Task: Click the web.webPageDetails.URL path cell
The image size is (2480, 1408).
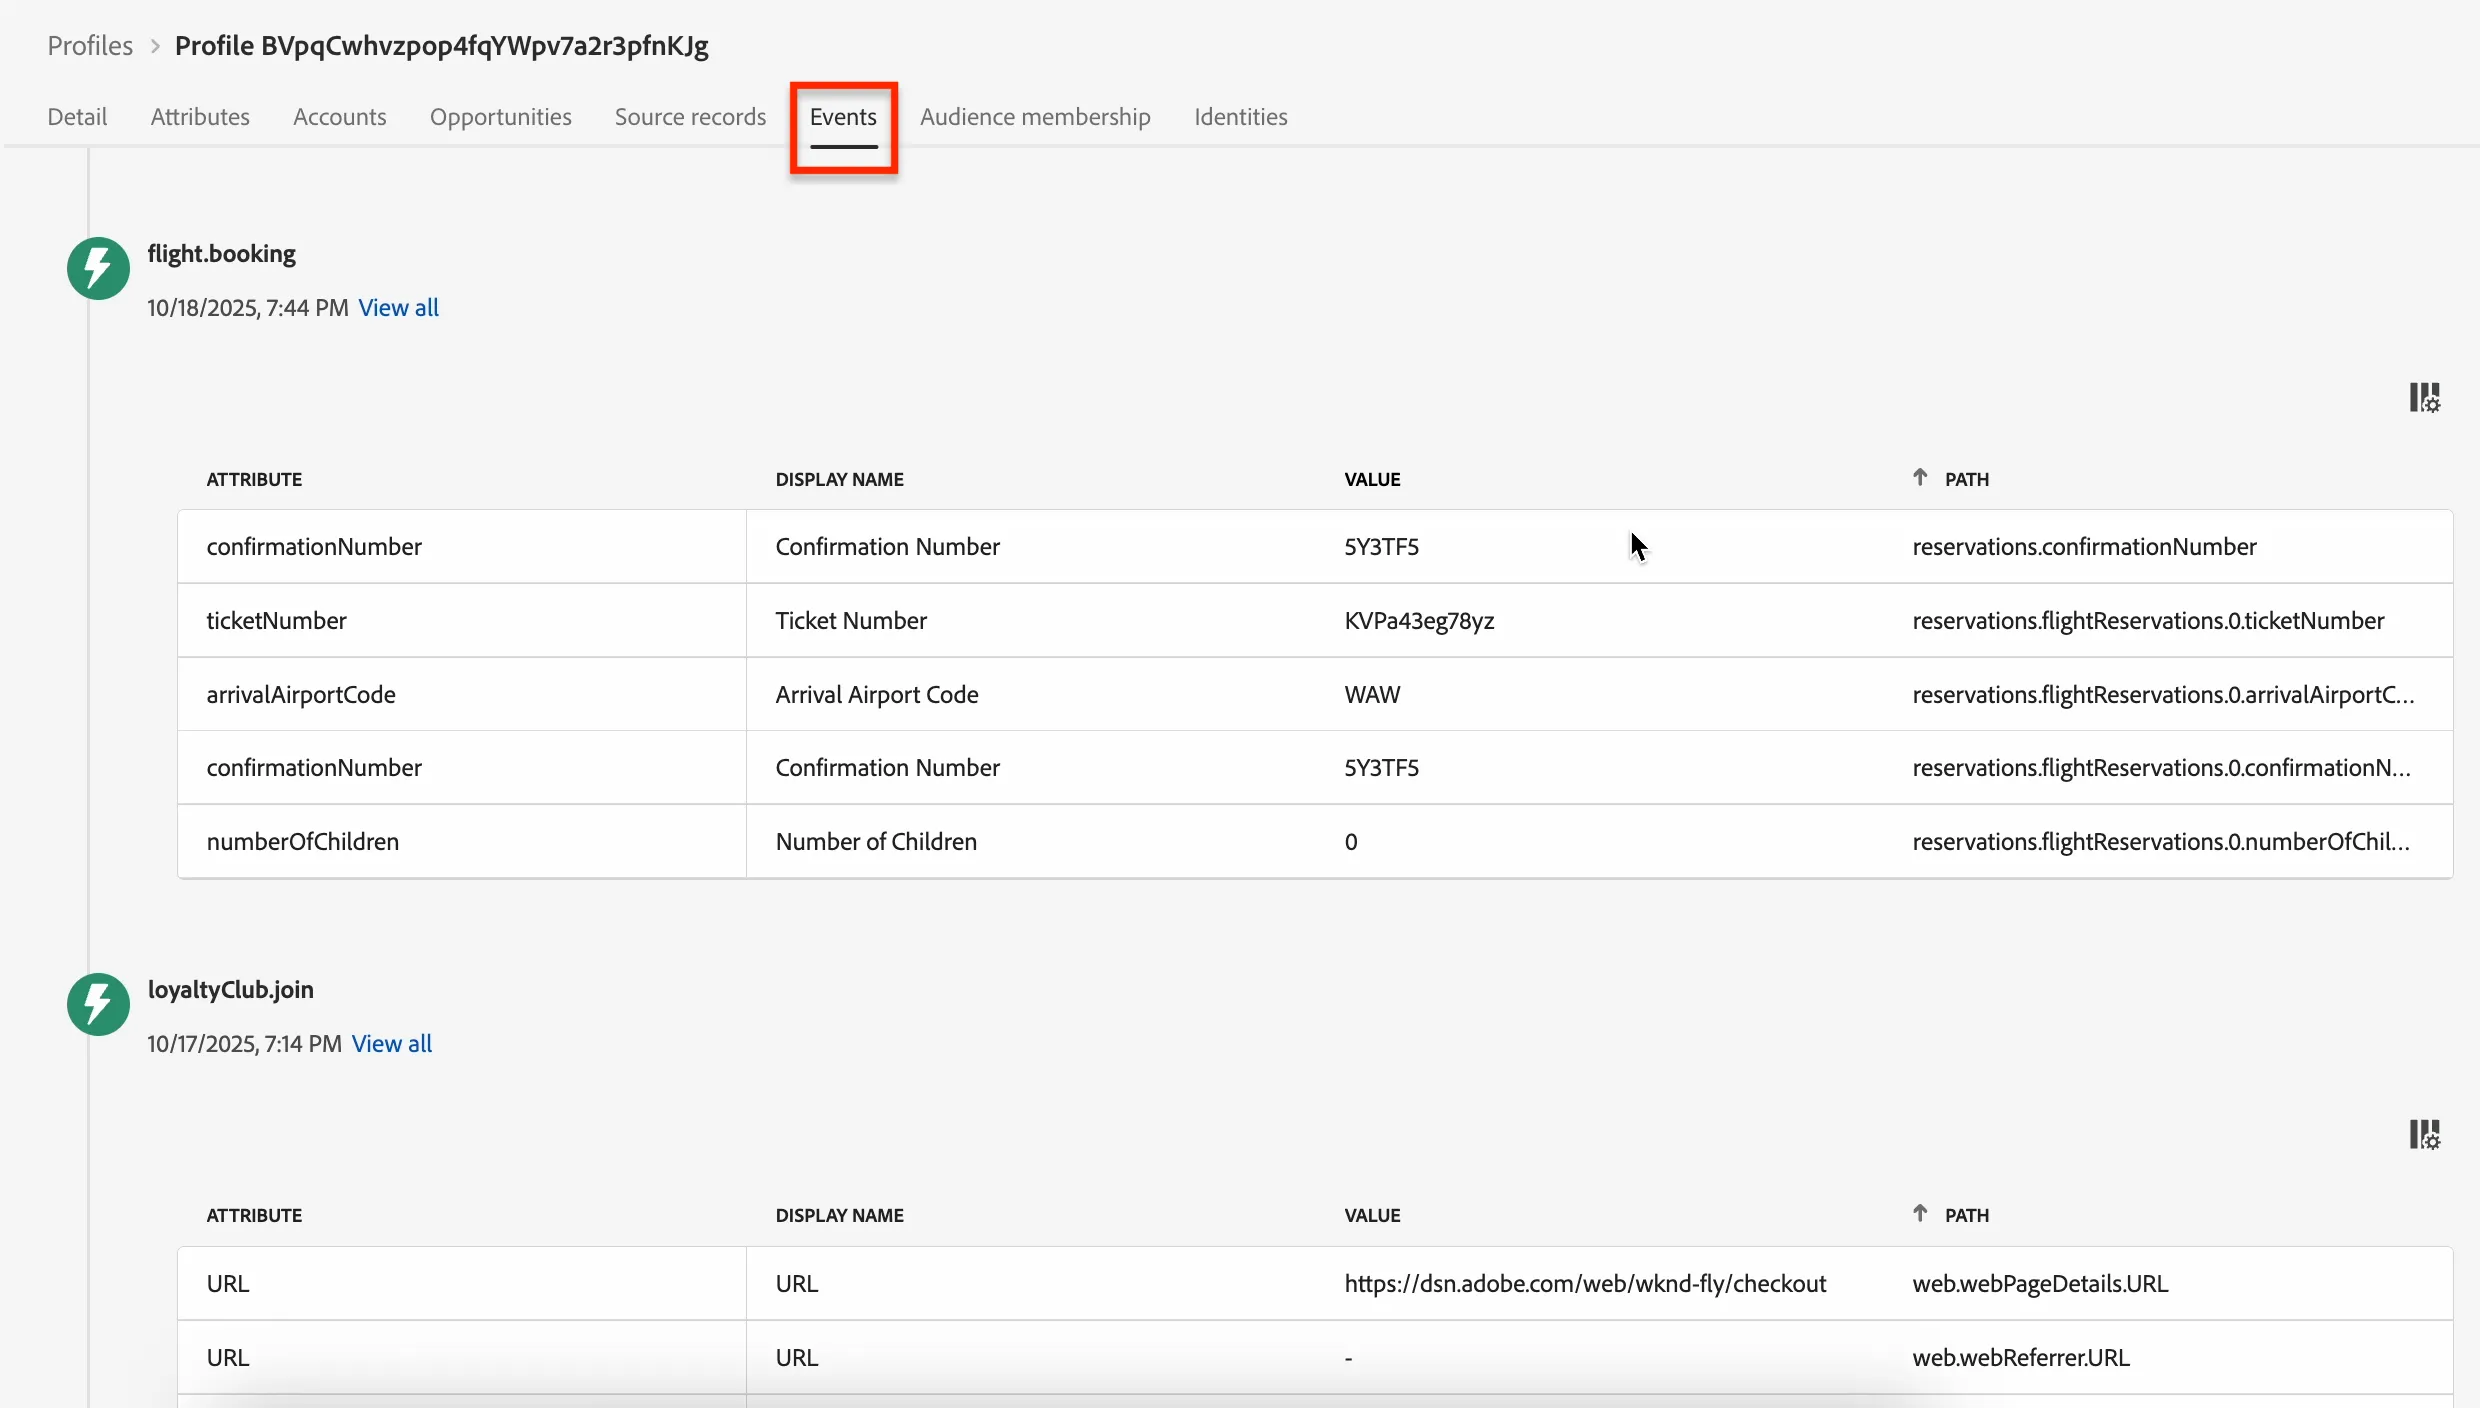Action: coord(2040,1284)
